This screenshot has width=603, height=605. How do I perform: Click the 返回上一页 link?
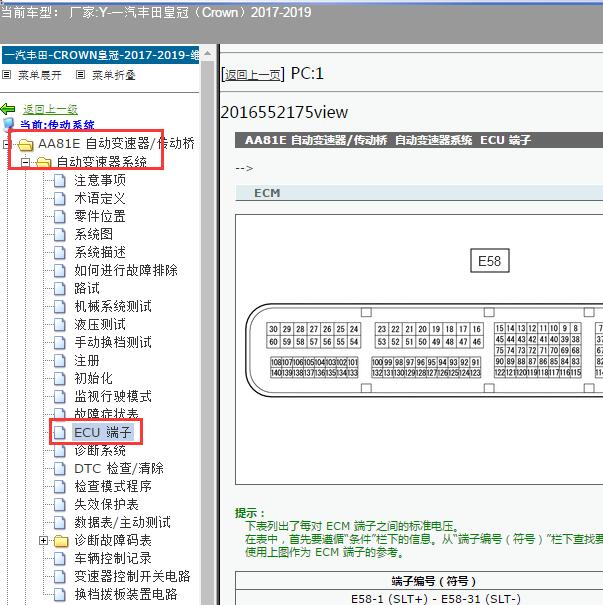pos(253,74)
